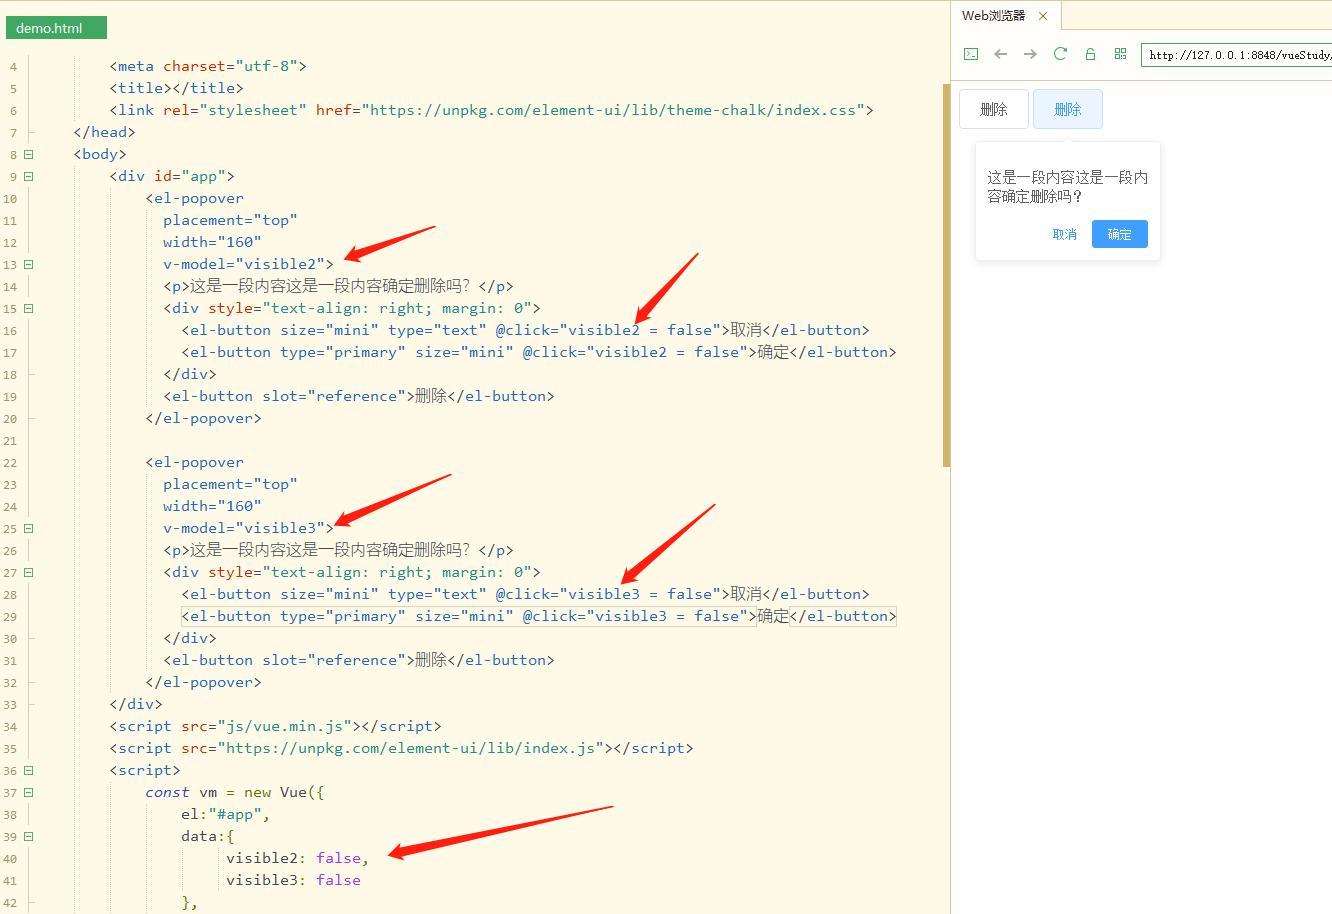This screenshot has width=1332, height=914.
Task: Collapse the el-popover fold marker at line 25
Action: click(27, 527)
